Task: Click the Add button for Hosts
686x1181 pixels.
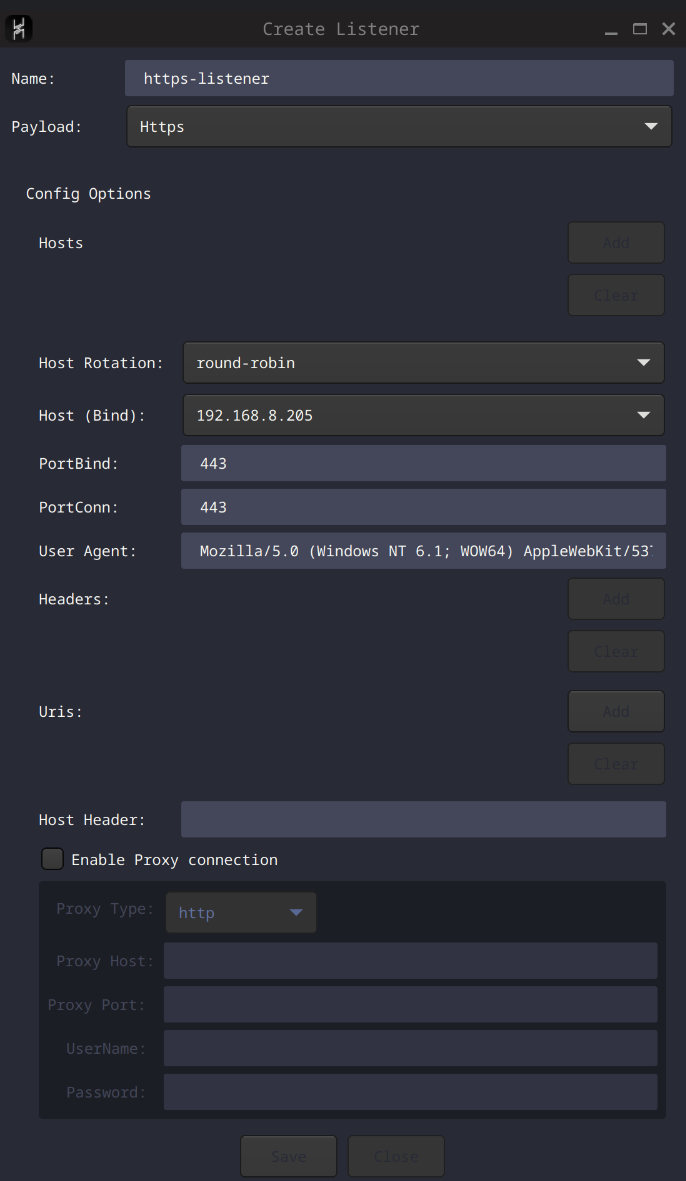Action: pyautogui.click(x=616, y=243)
